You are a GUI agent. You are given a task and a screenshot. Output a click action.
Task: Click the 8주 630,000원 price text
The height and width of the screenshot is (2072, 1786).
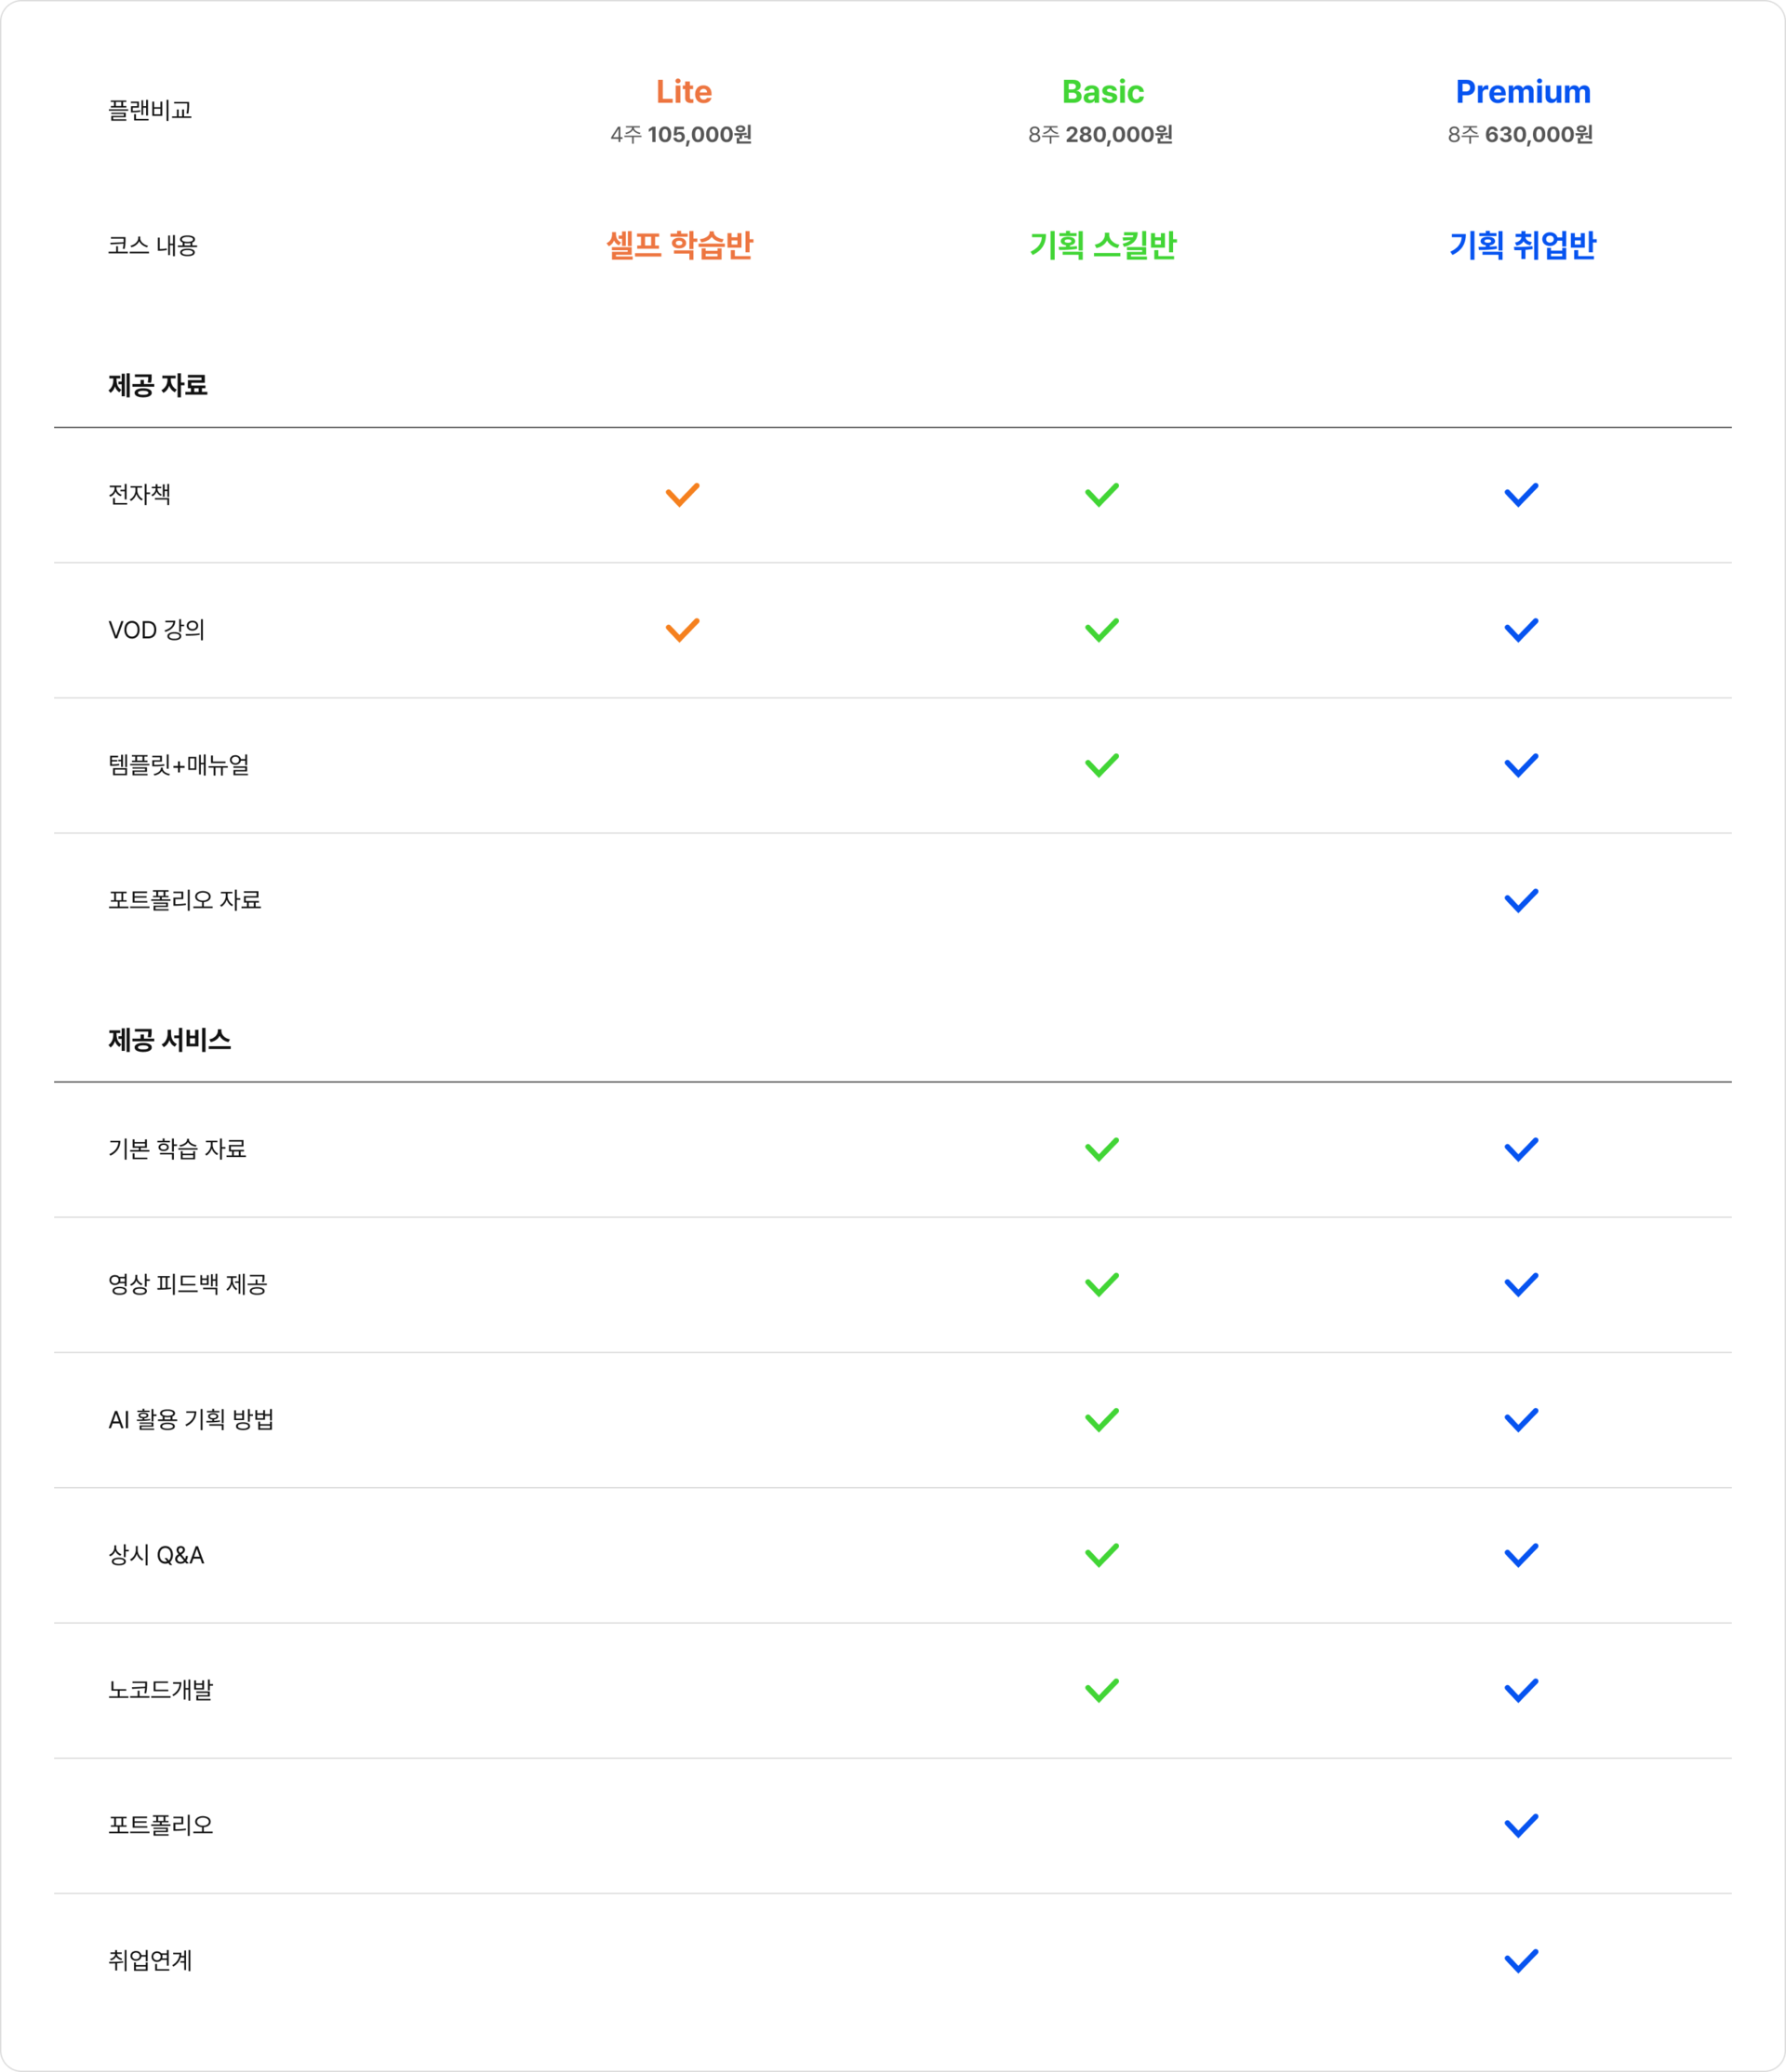(1520, 134)
